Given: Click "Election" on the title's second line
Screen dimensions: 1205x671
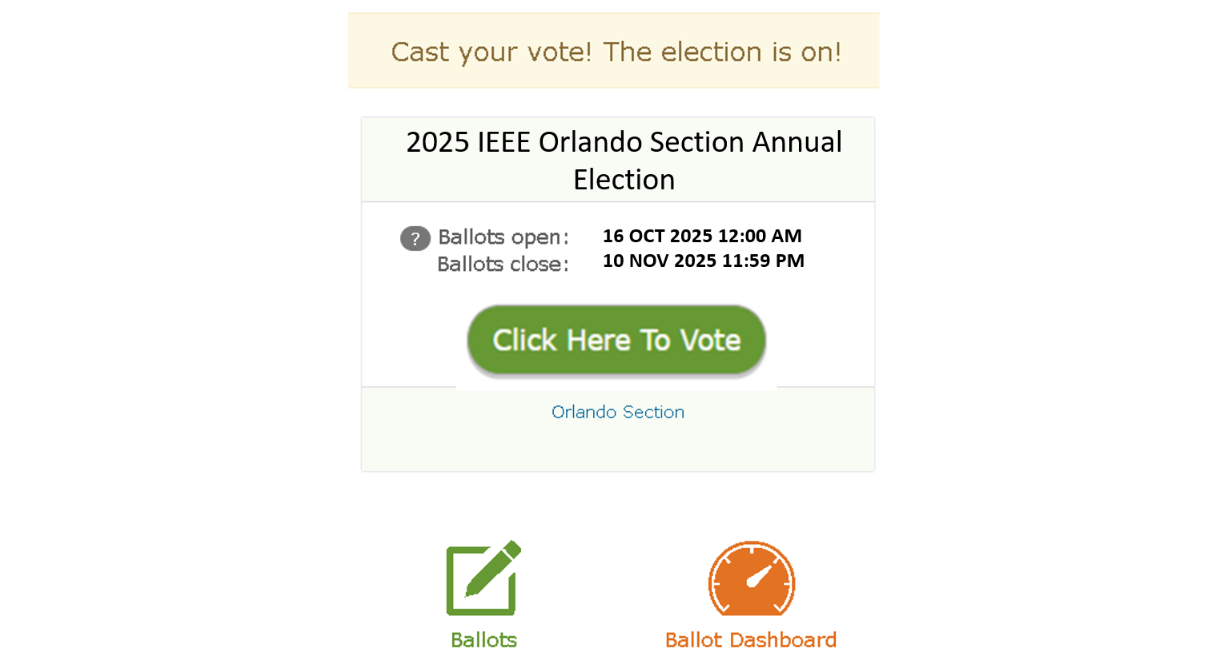Looking at the screenshot, I should tap(624, 180).
